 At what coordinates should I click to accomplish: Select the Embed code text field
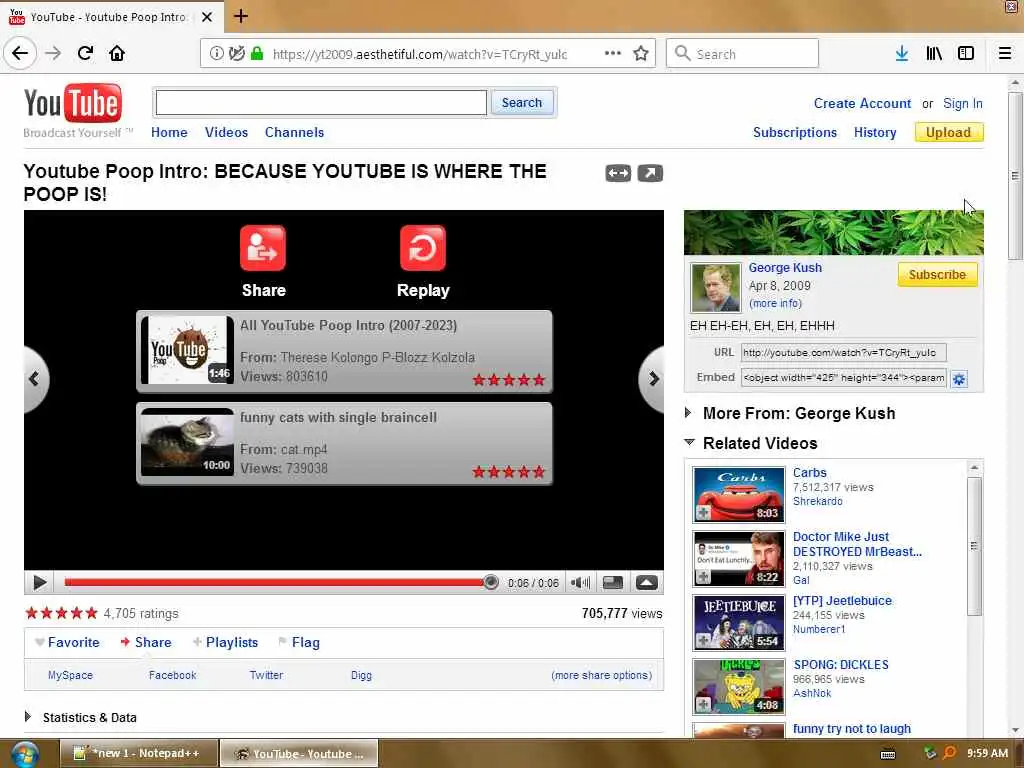(843, 377)
